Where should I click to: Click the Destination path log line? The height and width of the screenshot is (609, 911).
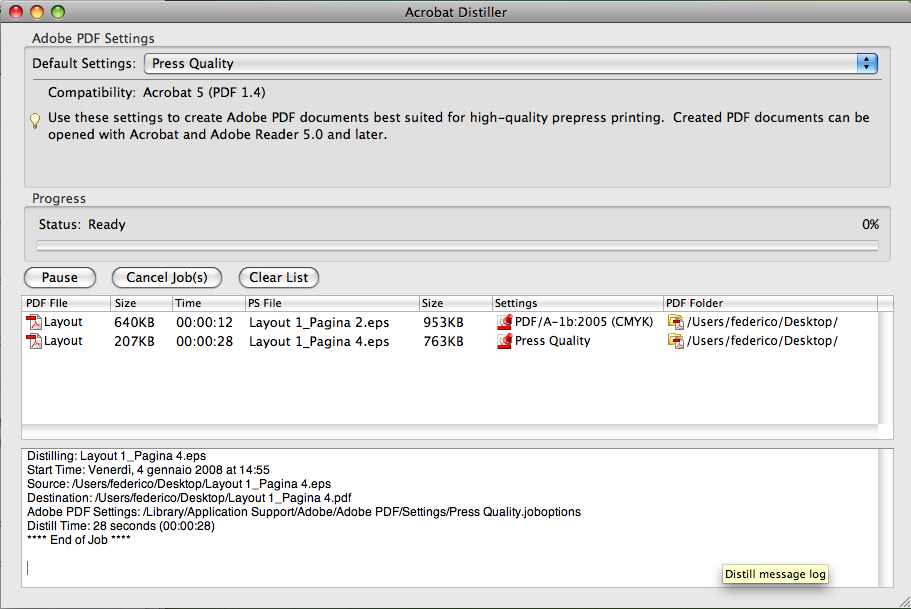pos(189,498)
